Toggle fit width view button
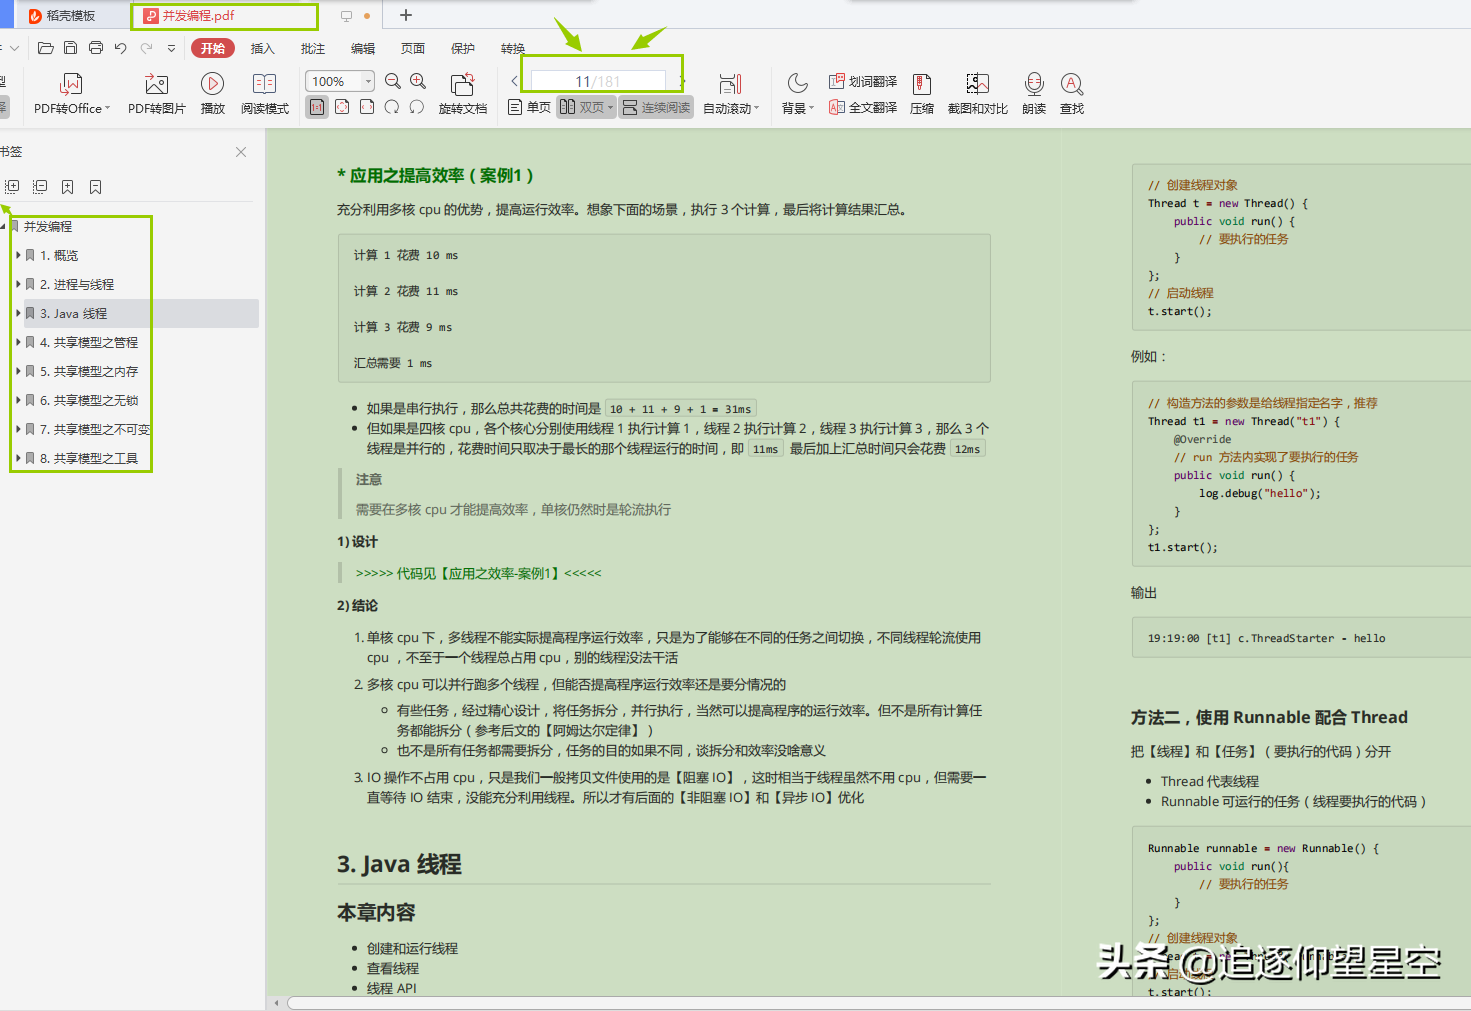 pyautogui.click(x=367, y=107)
